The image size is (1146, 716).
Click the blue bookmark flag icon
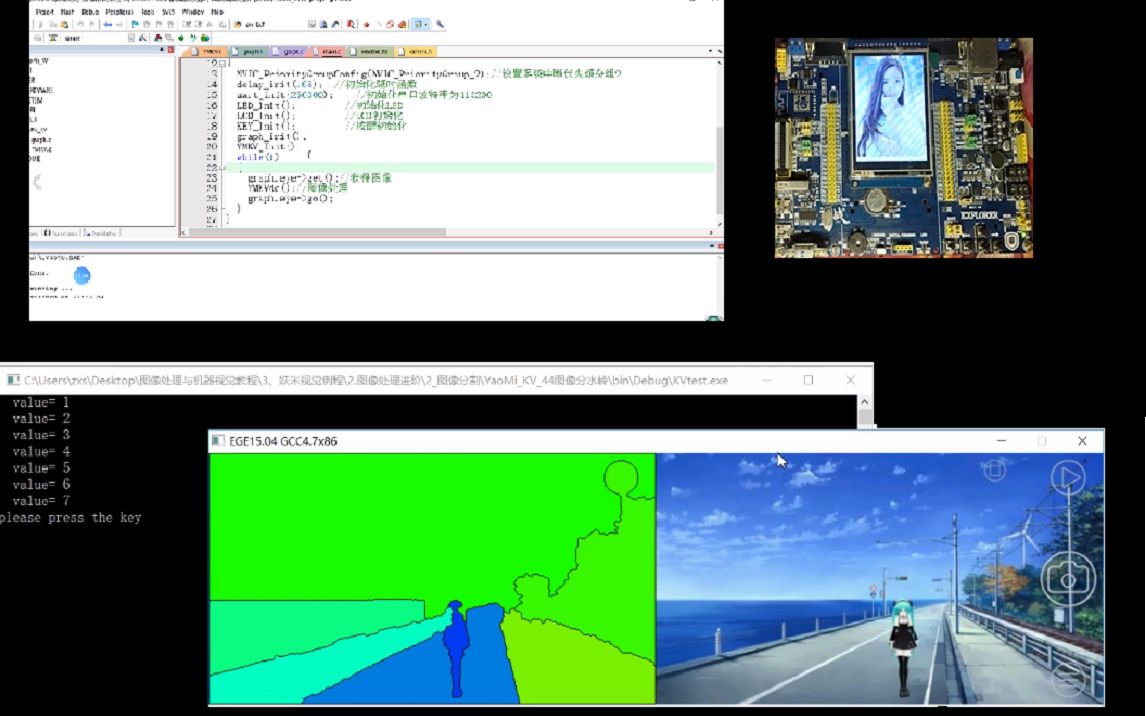[134, 24]
